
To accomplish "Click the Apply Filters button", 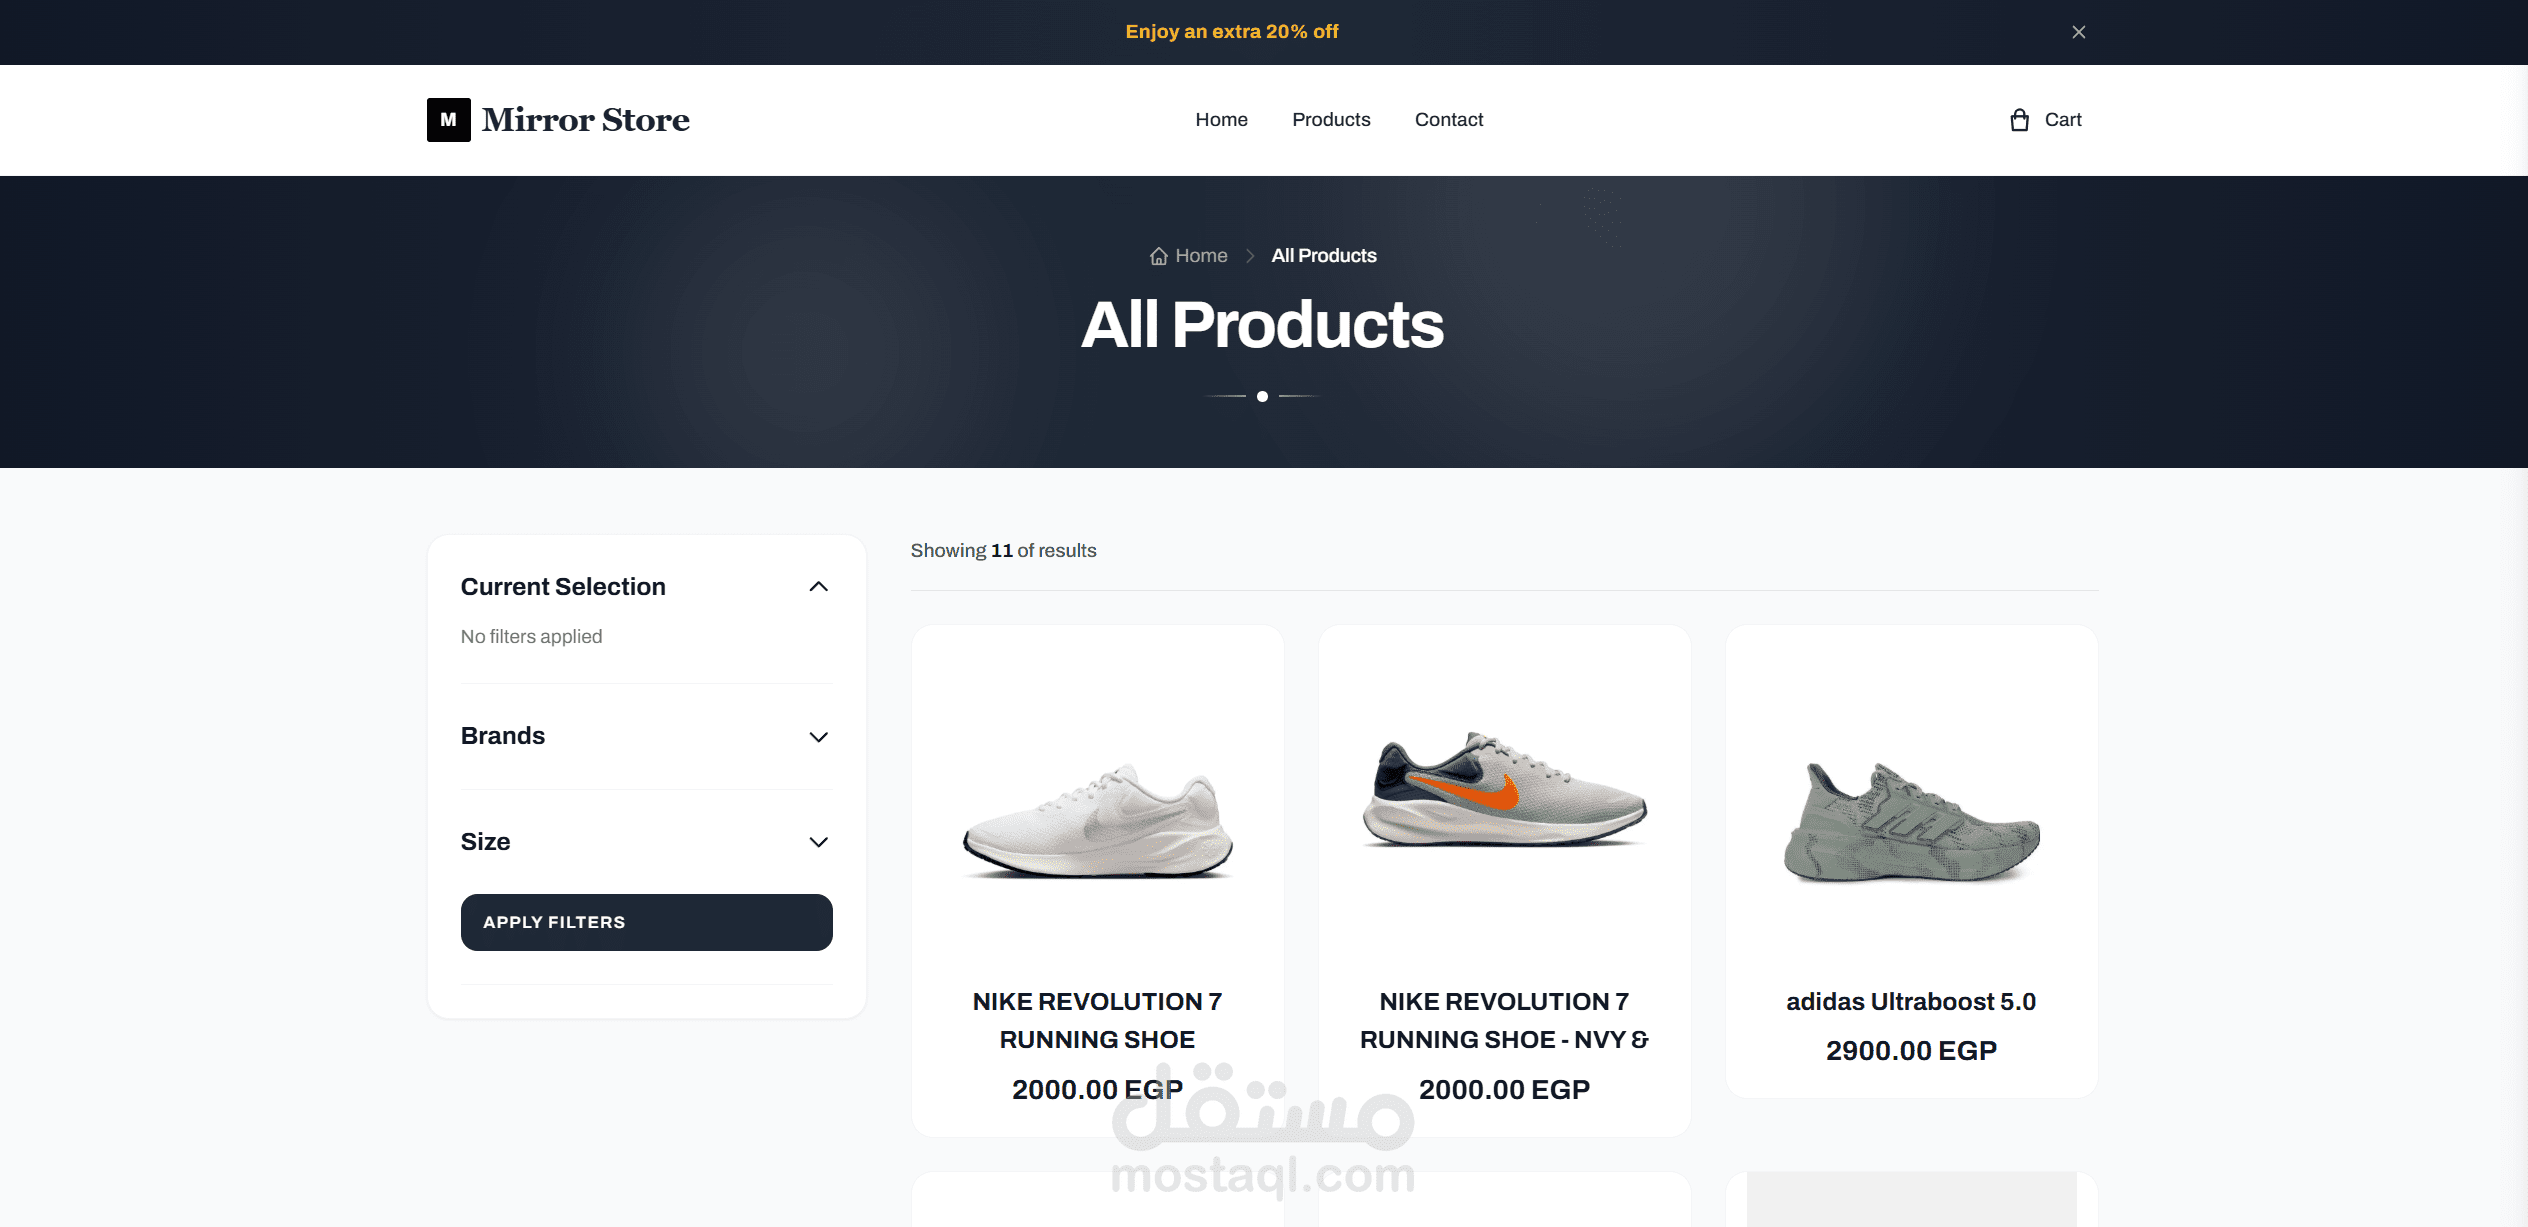I will coord(646,922).
